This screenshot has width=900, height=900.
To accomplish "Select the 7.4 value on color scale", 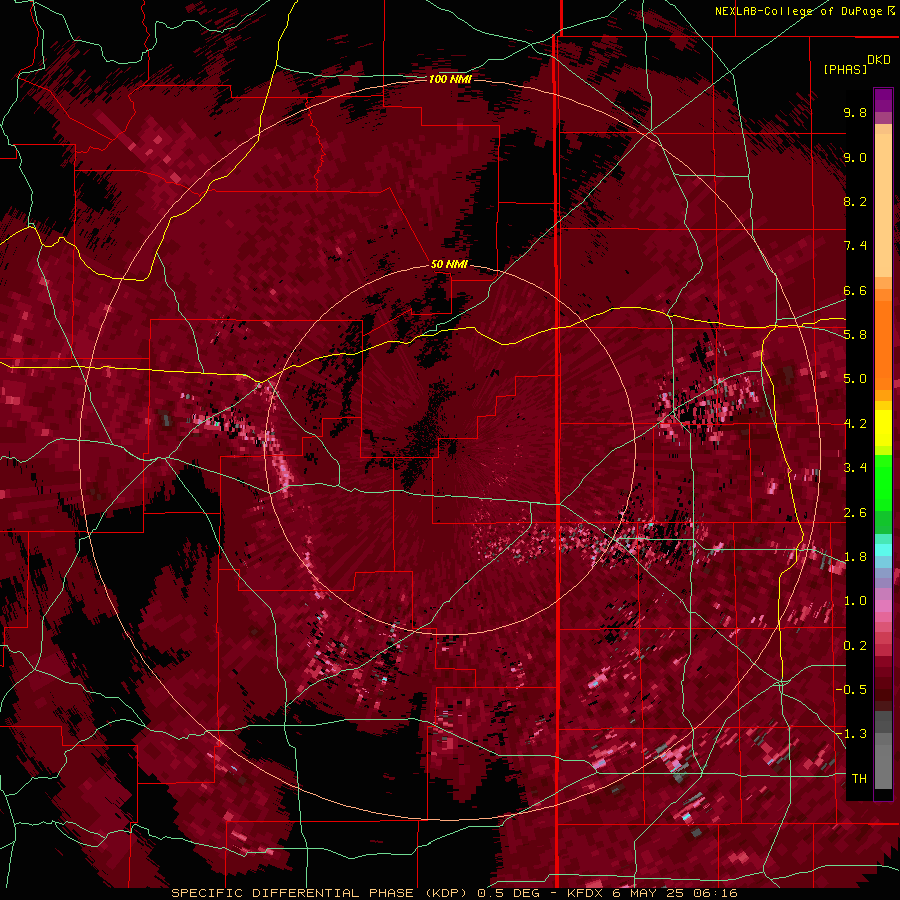I will click(855, 246).
